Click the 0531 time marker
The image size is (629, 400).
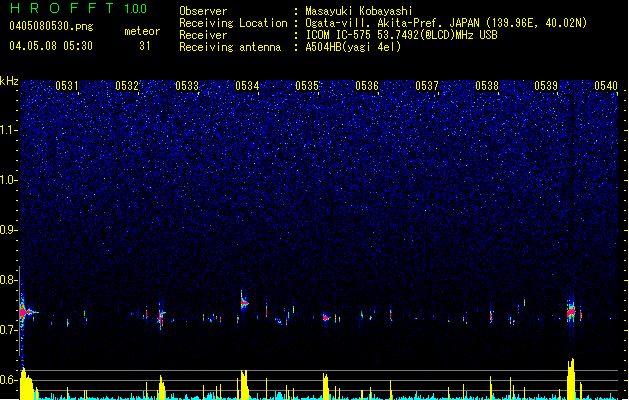tap(67, 86)
